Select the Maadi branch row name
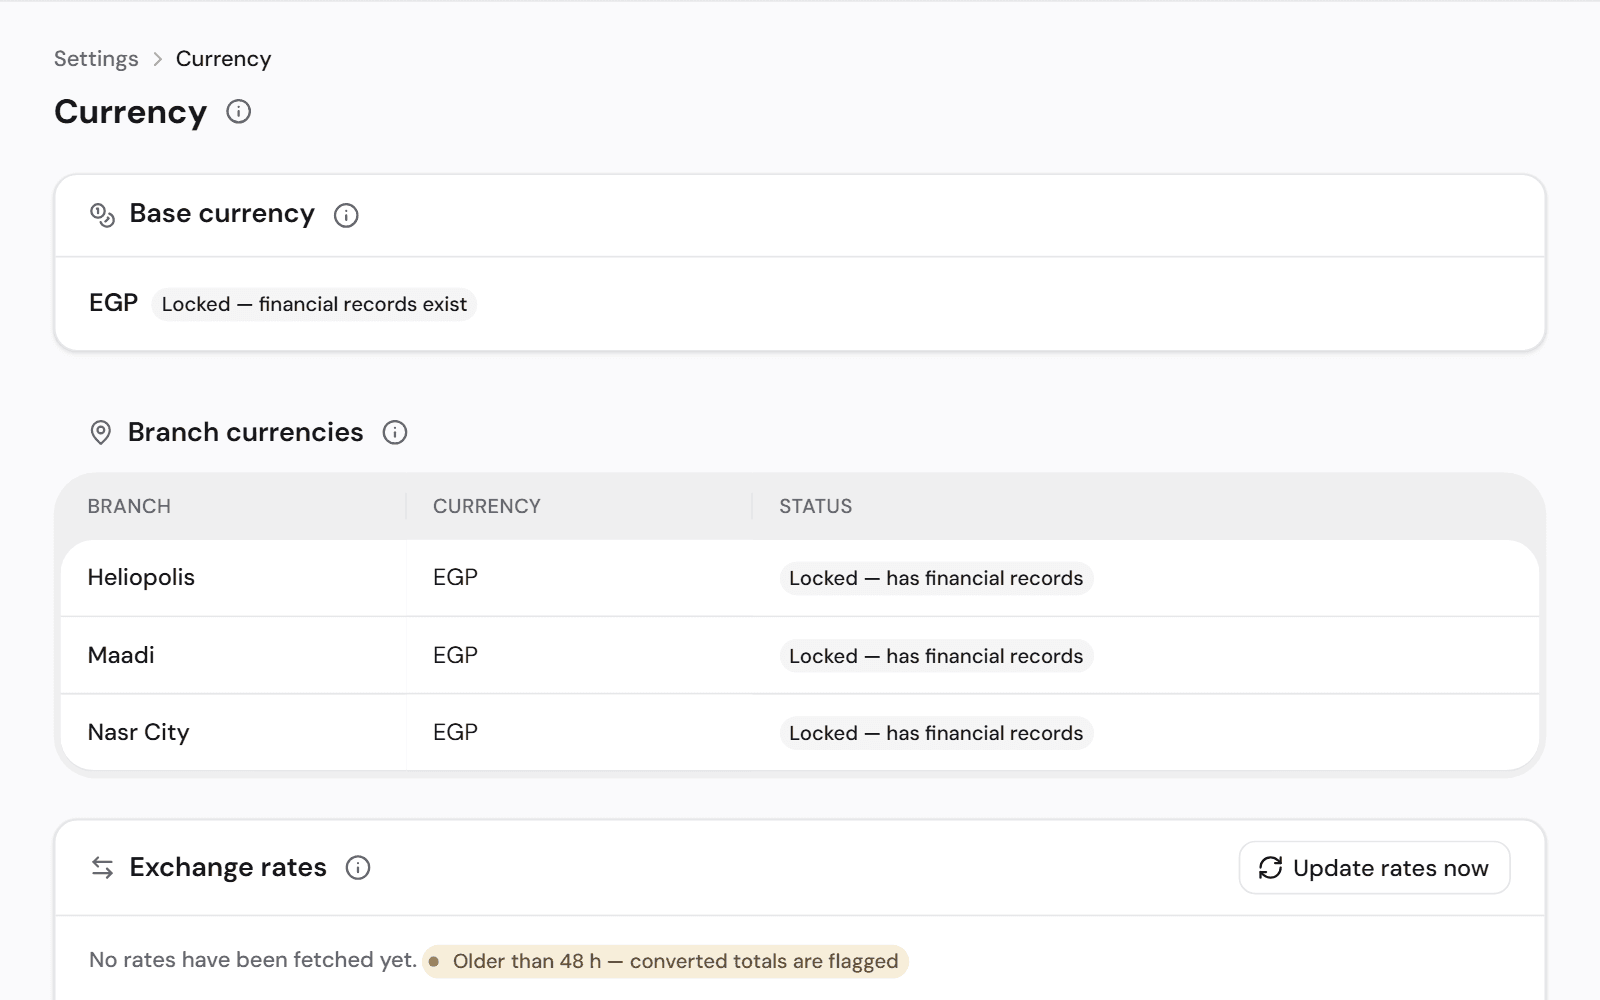 tap(121, 655)
